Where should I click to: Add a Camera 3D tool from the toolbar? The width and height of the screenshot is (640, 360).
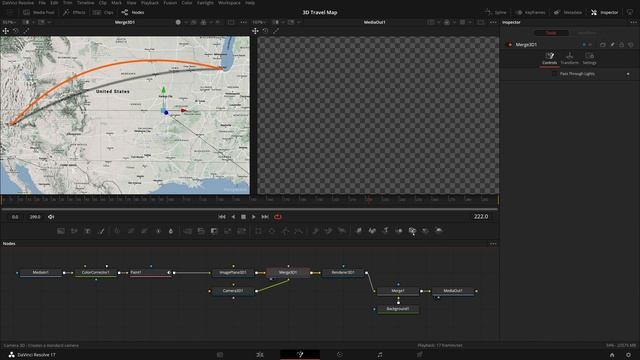[x=412, y=231]
